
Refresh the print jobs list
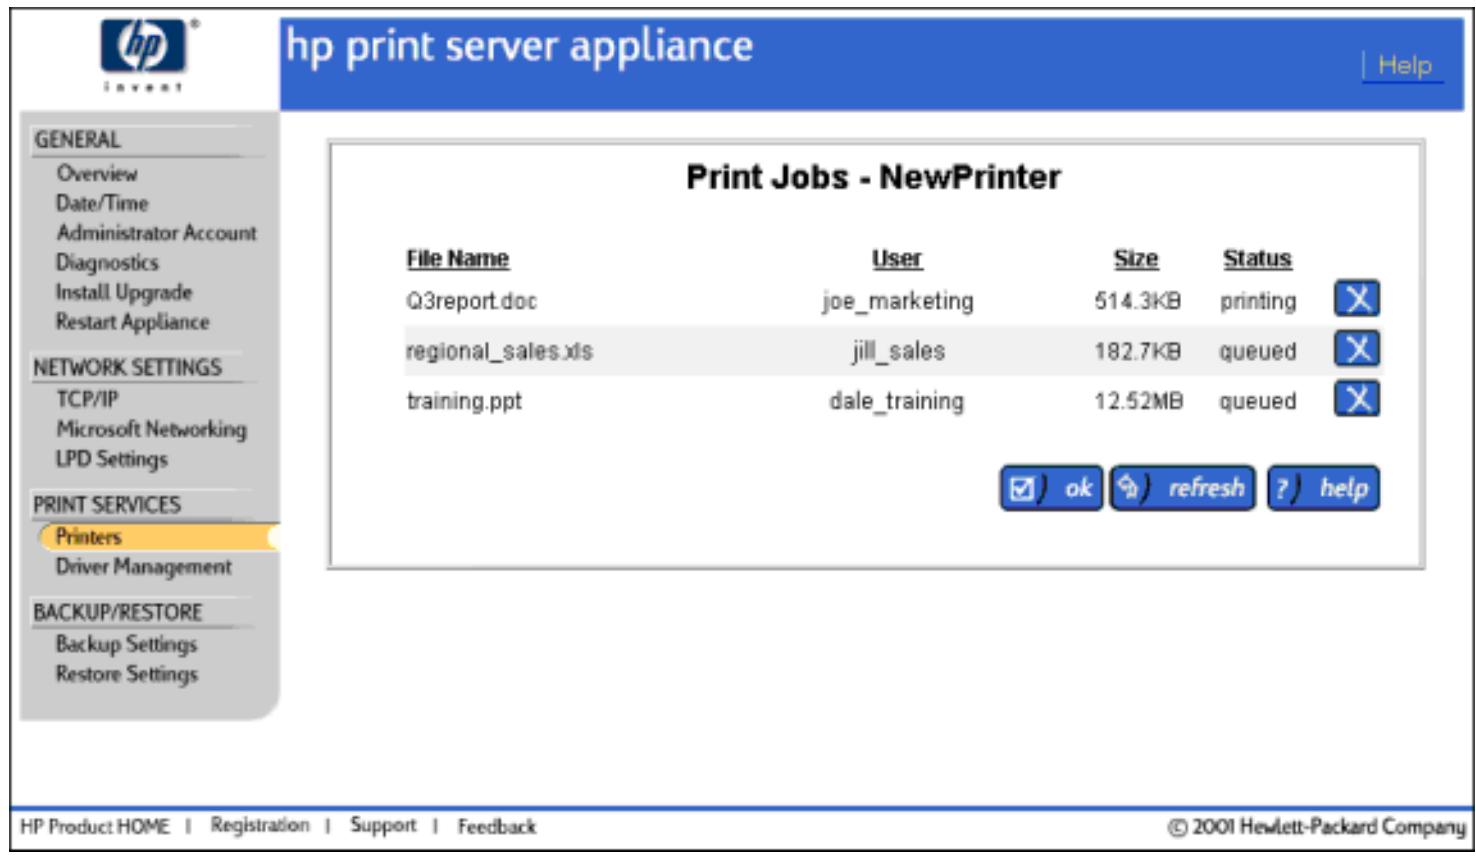1183,488
